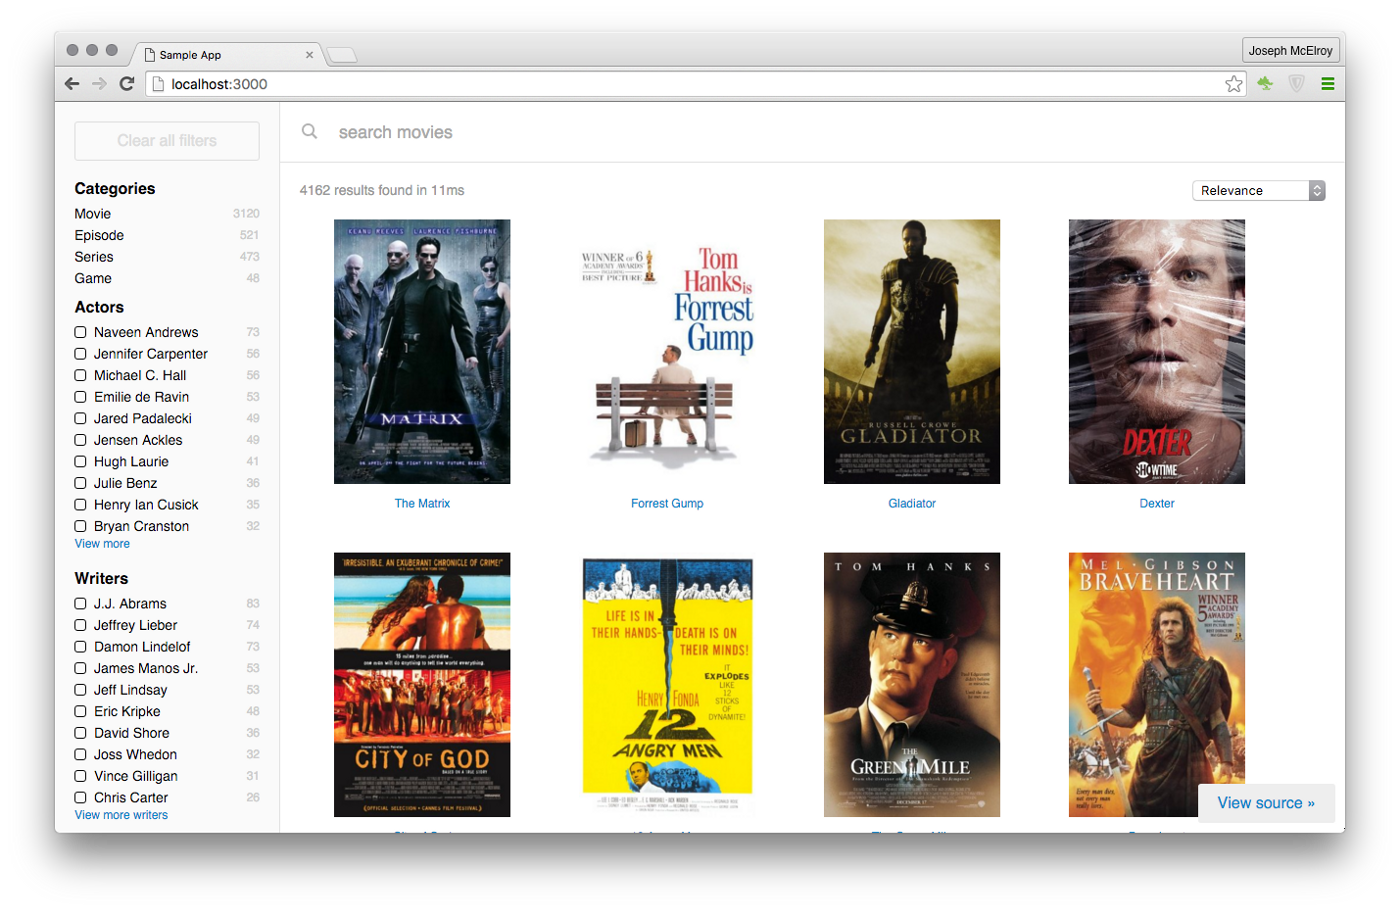Click the Joseph McElroy profile button

[x=1290, y=50]
